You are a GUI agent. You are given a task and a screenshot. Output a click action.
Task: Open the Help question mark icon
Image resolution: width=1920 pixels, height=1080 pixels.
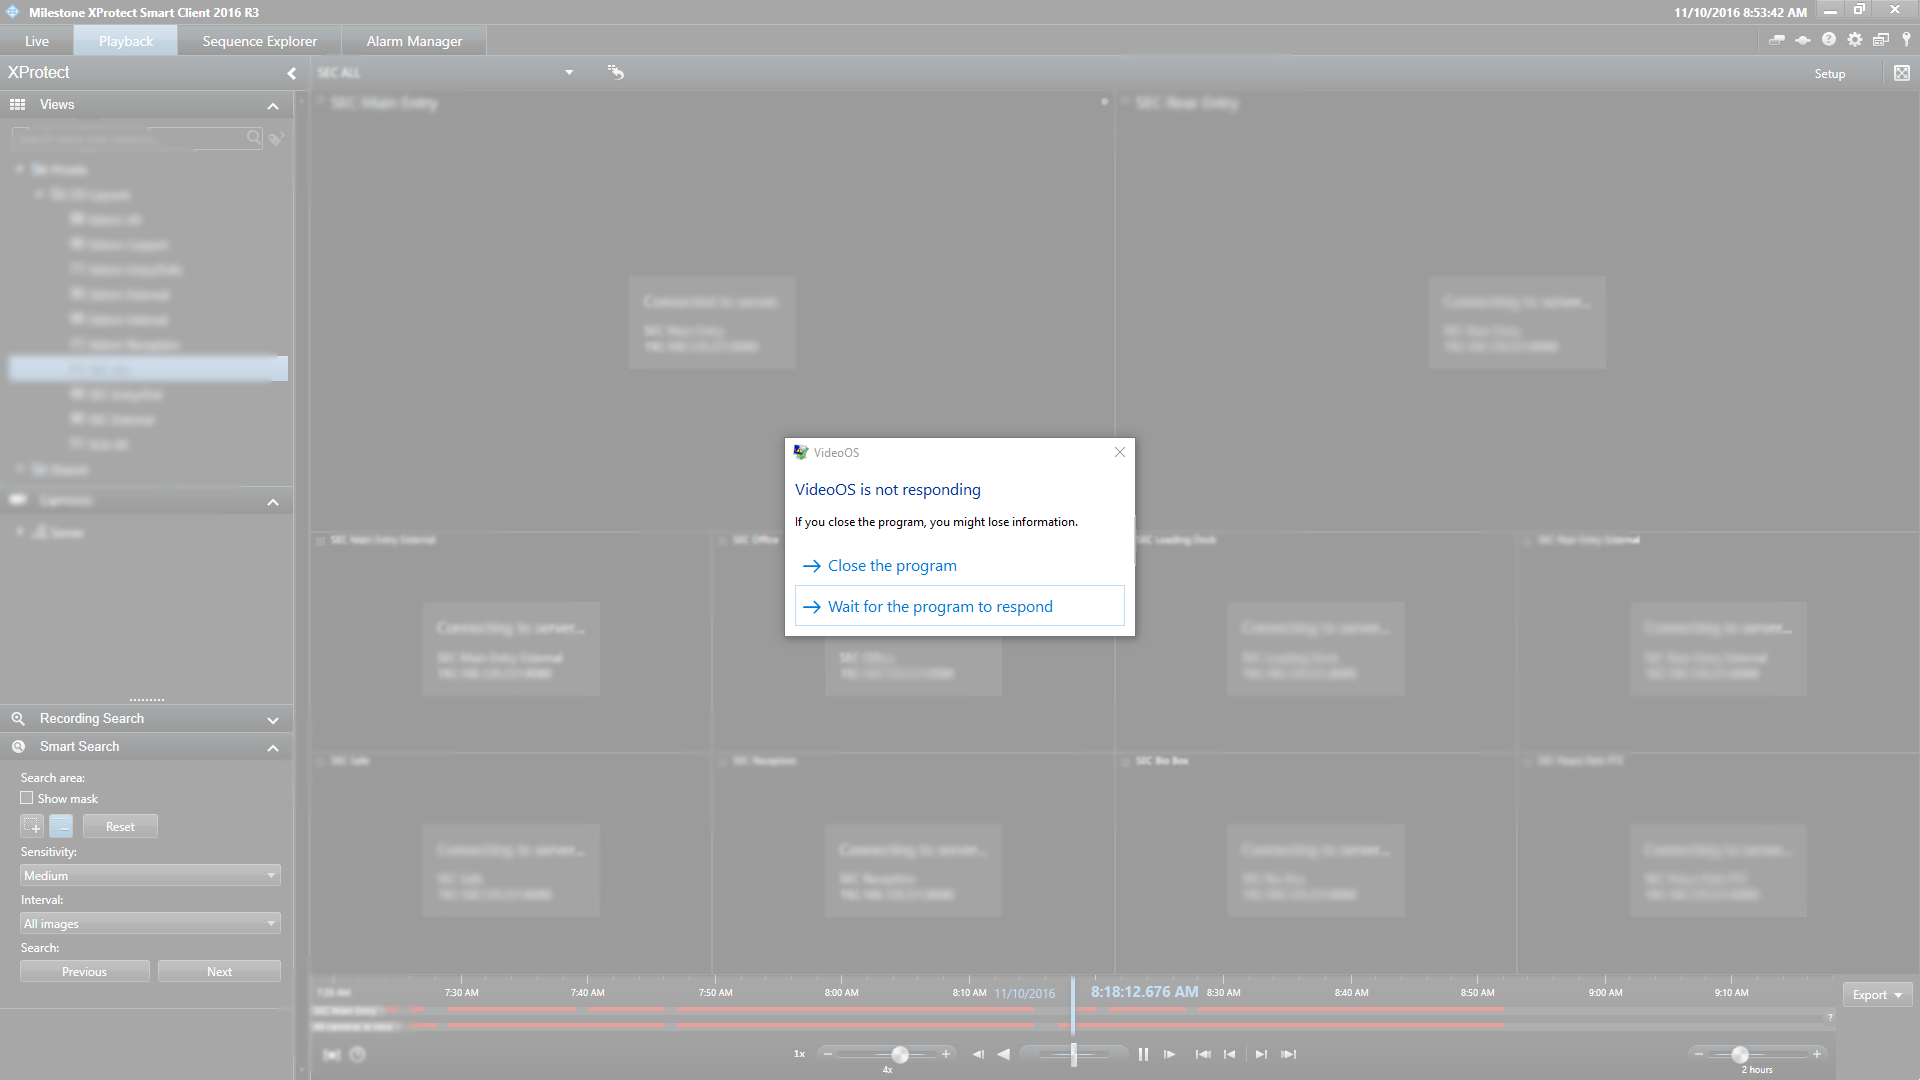(x=1828, y=39)
